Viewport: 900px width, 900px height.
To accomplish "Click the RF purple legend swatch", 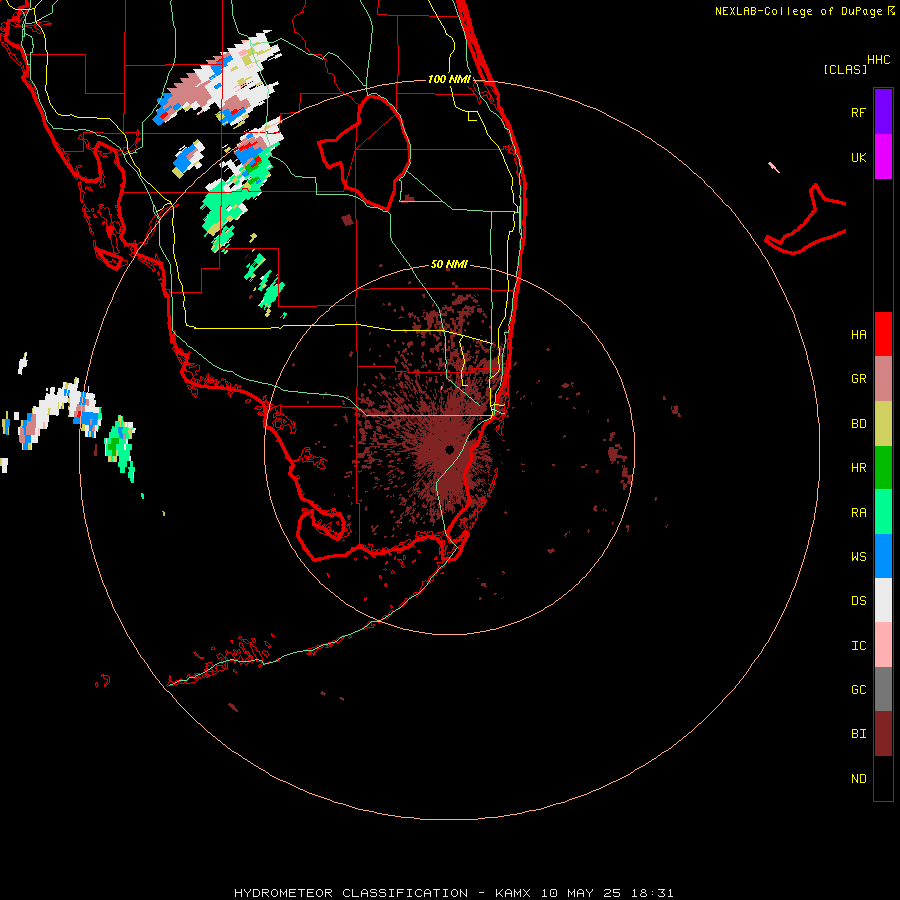I will pyautogui.click(x=883, y=112).
